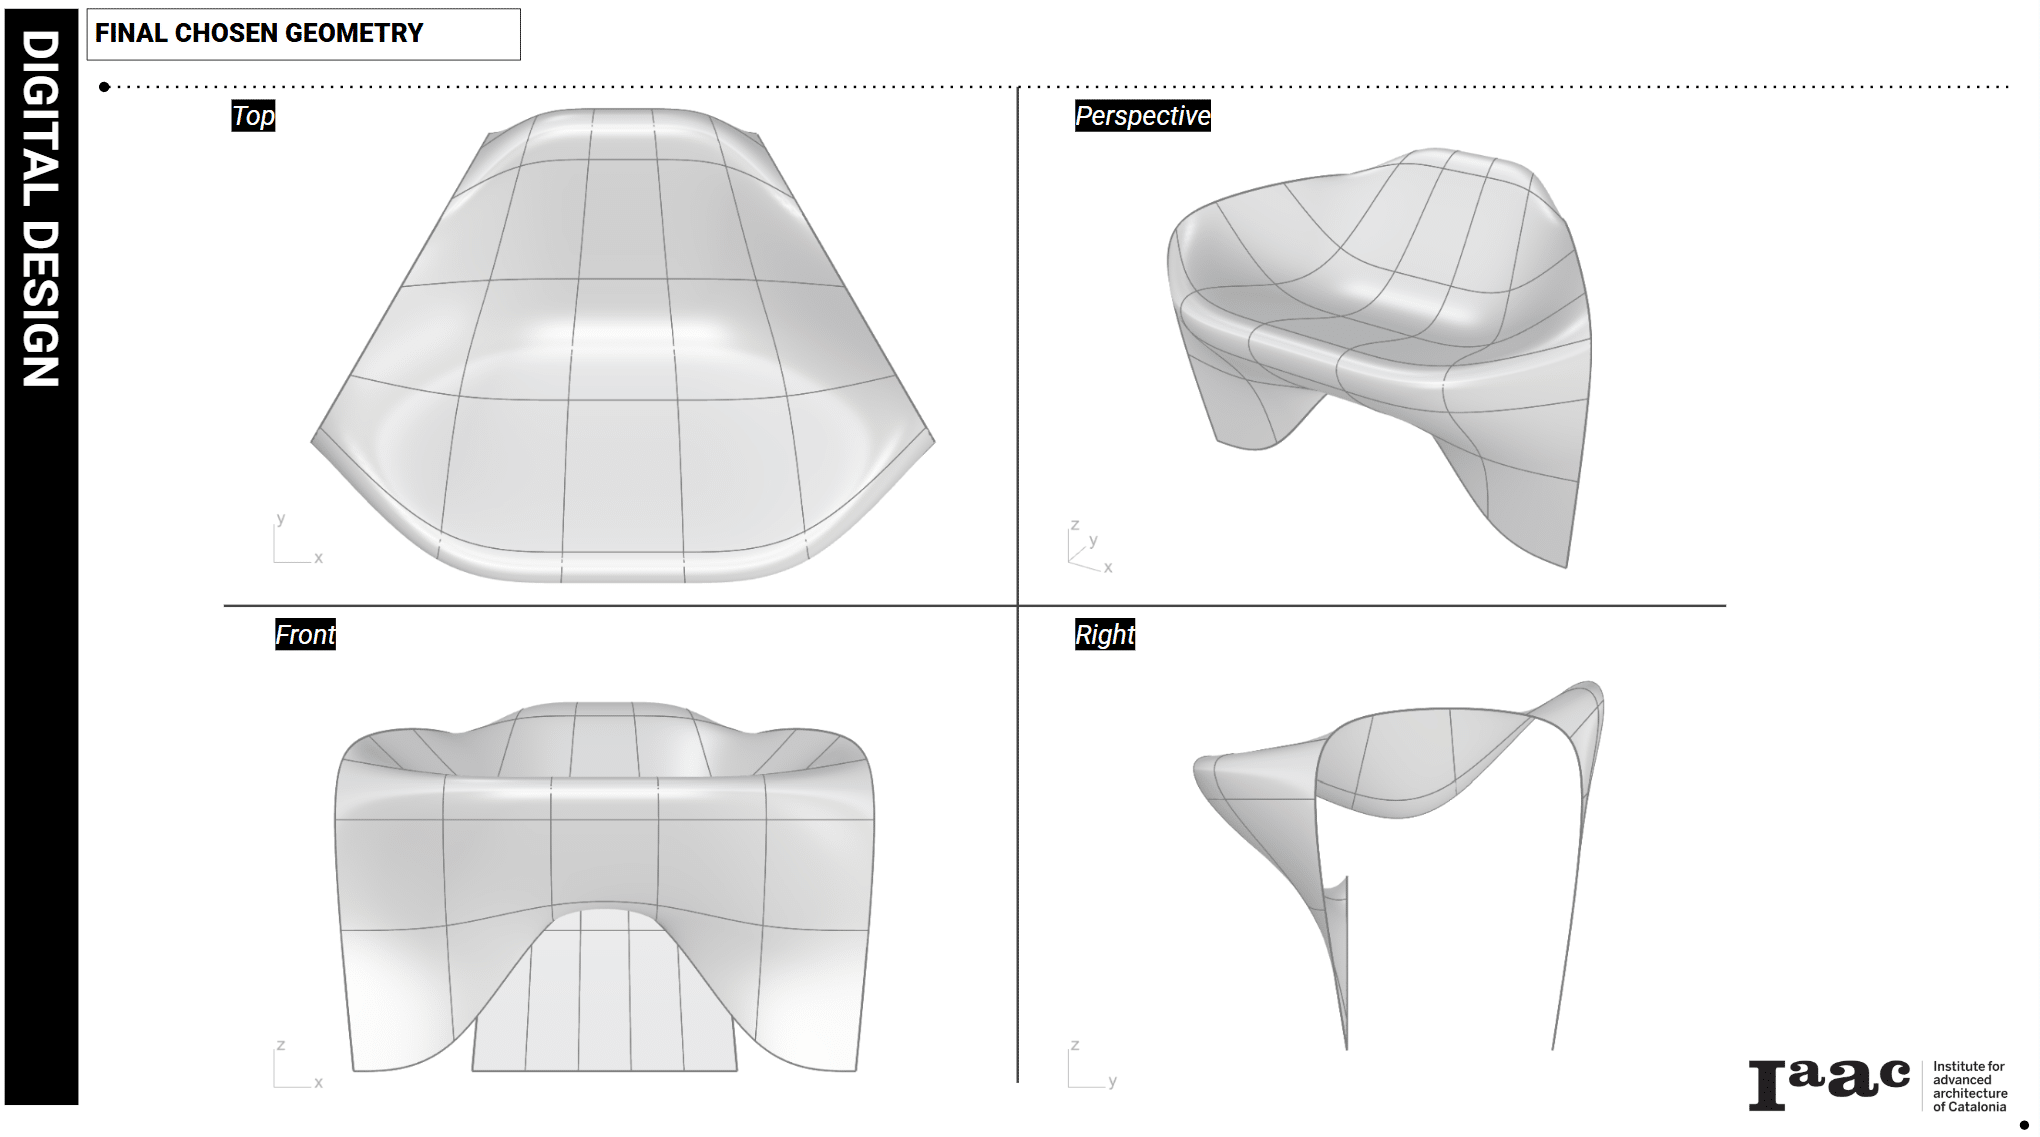
Task: Click the Institute for advanced architecture text
Action: tap(1969, 1086)
